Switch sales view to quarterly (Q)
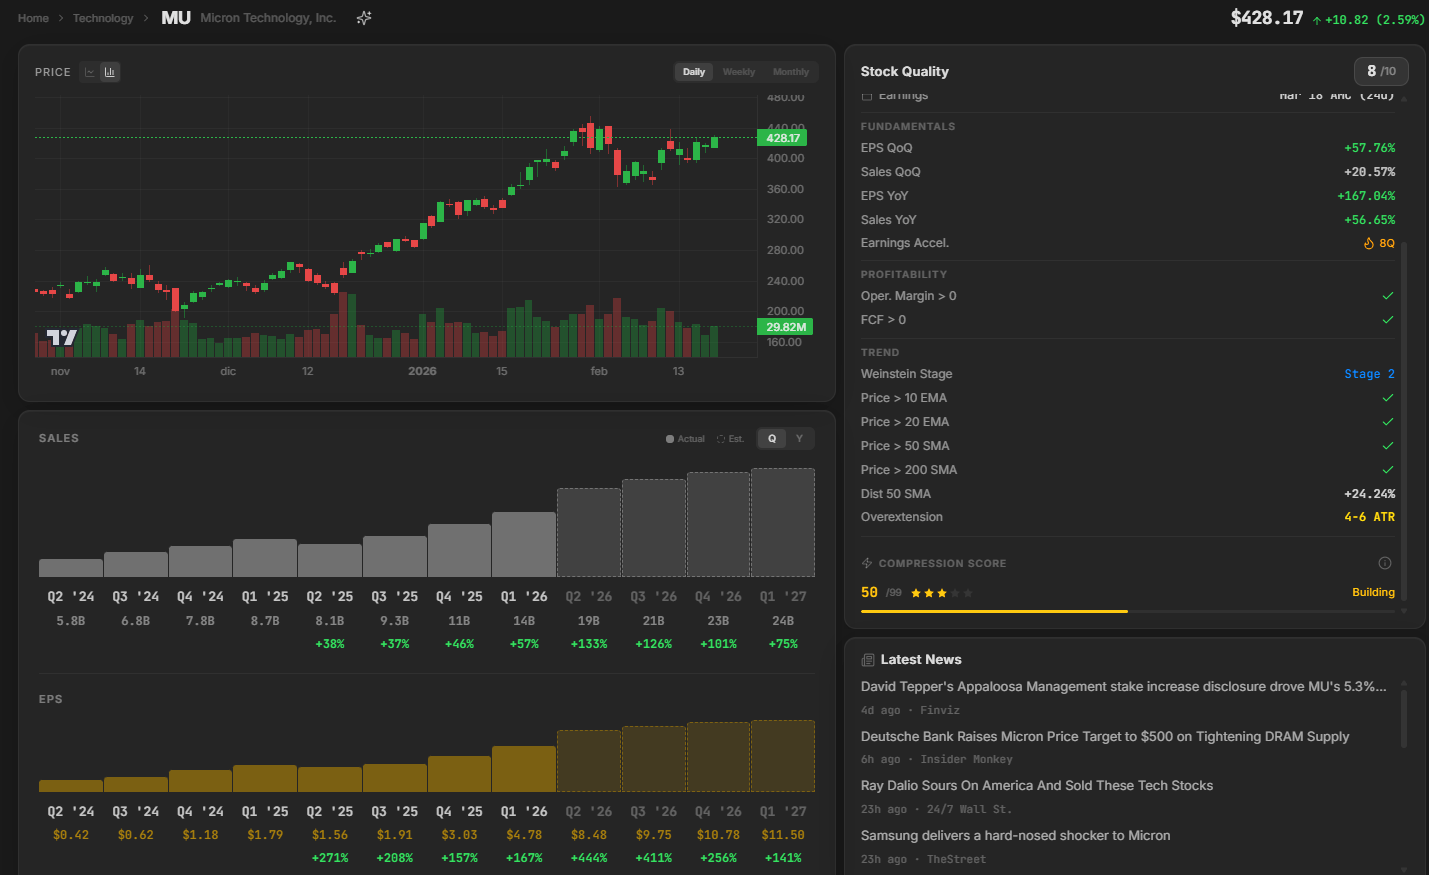This screenshot has height=875, width=1429. click(x=772, y=439)
